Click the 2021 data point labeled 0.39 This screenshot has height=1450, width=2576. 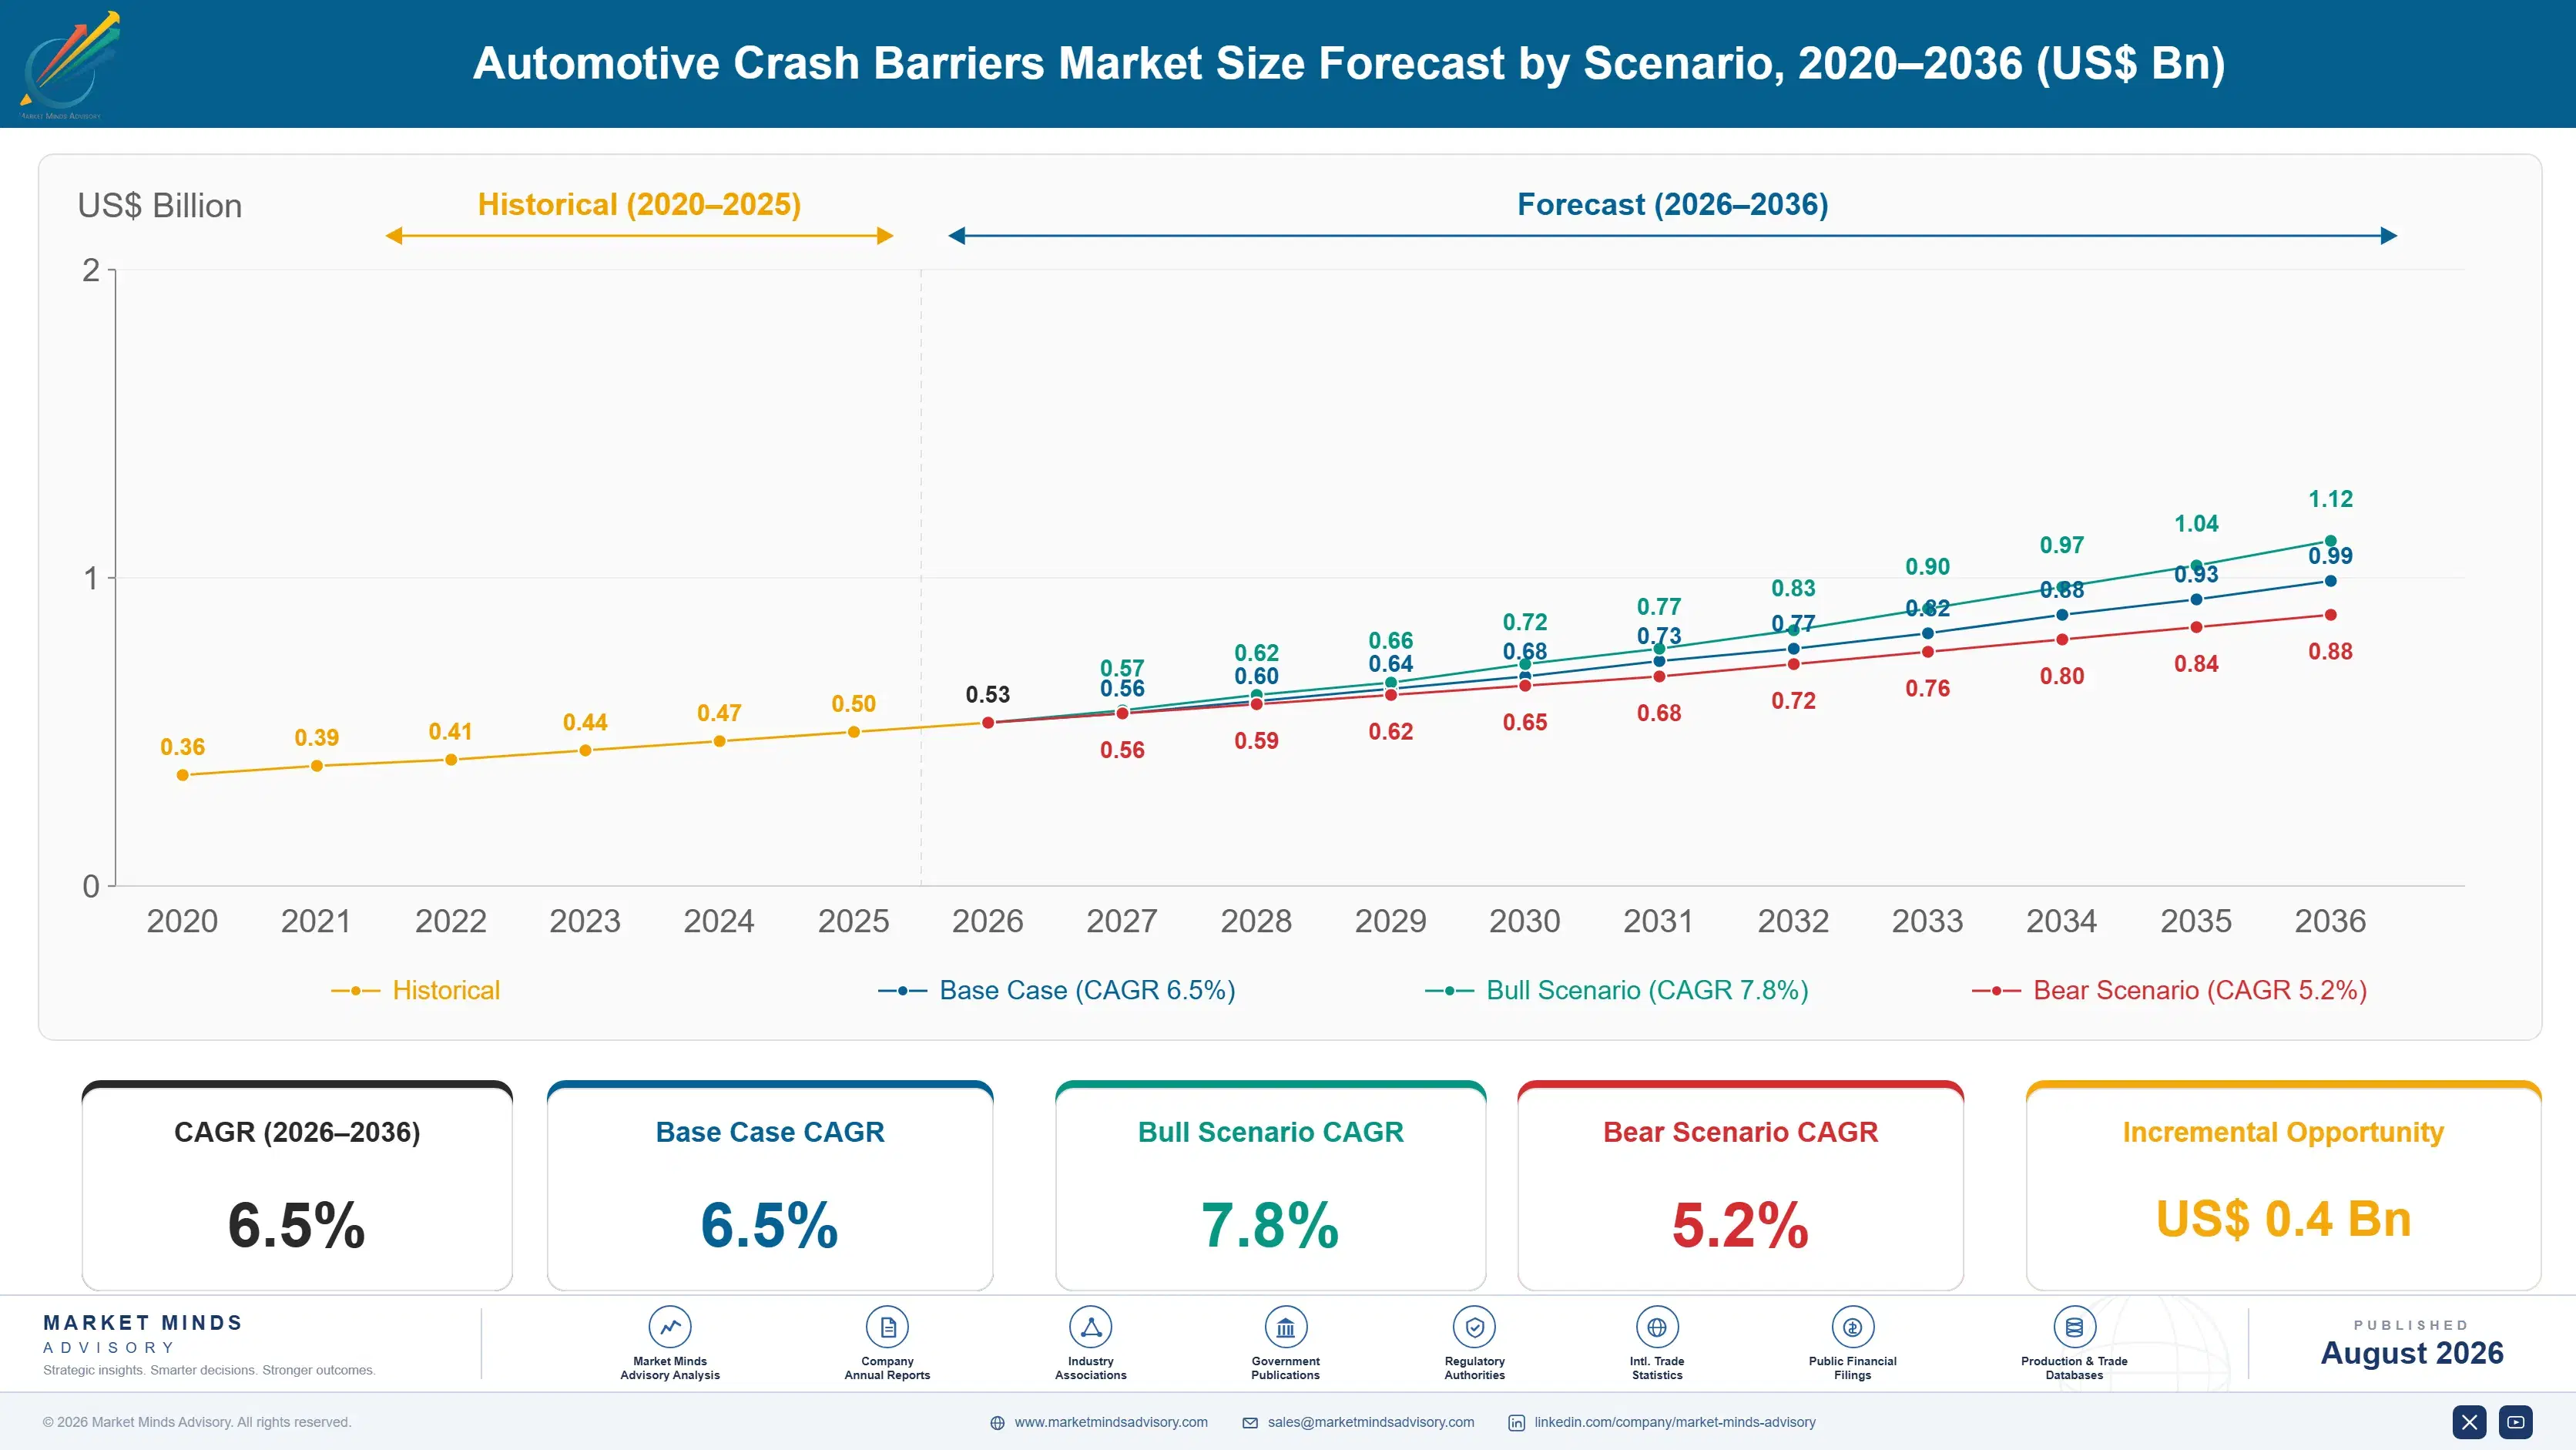317,766
